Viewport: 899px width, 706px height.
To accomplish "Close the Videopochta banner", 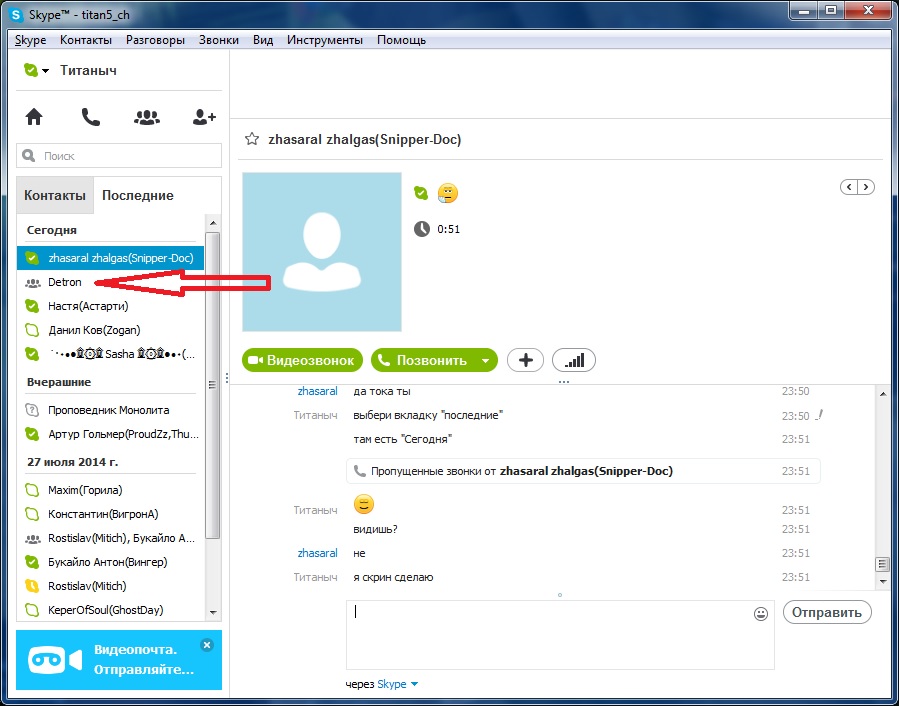I will pyautogui.click(x=207, y=645).
